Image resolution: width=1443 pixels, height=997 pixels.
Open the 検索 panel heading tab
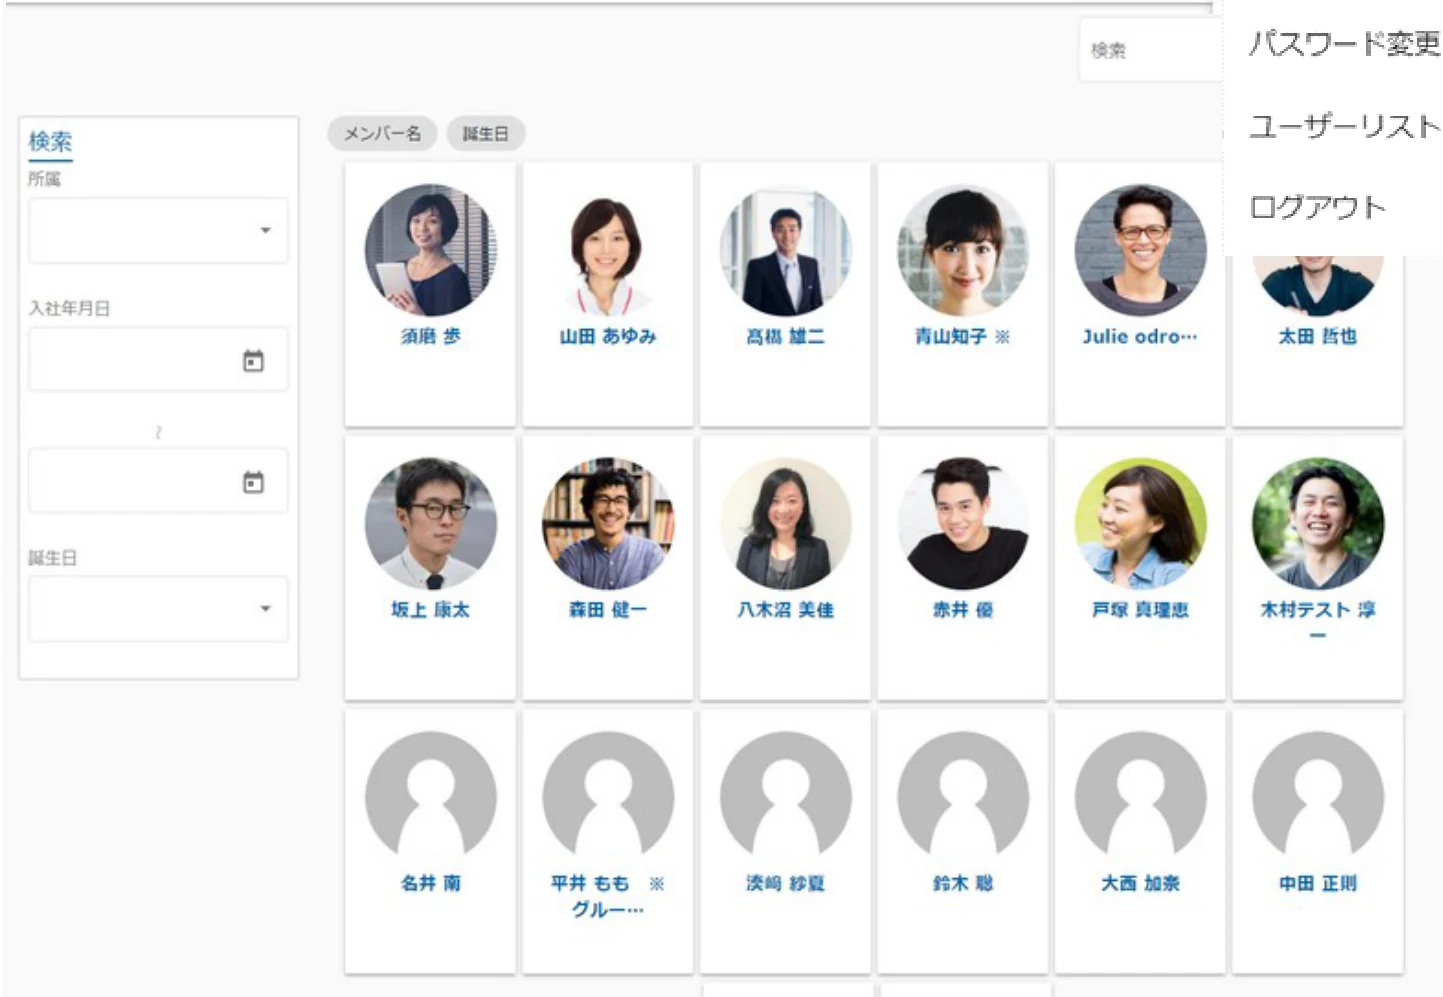(x=50, y=141)
